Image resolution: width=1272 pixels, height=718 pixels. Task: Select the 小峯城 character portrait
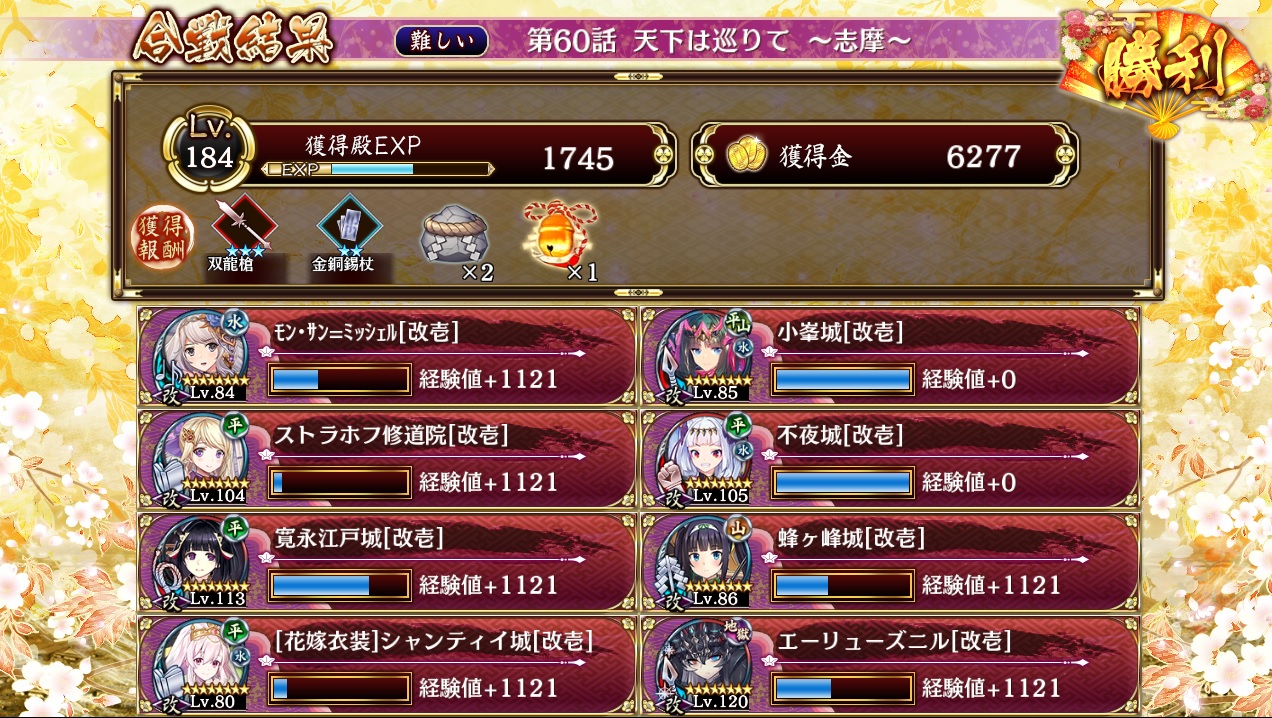coord(704,357)
